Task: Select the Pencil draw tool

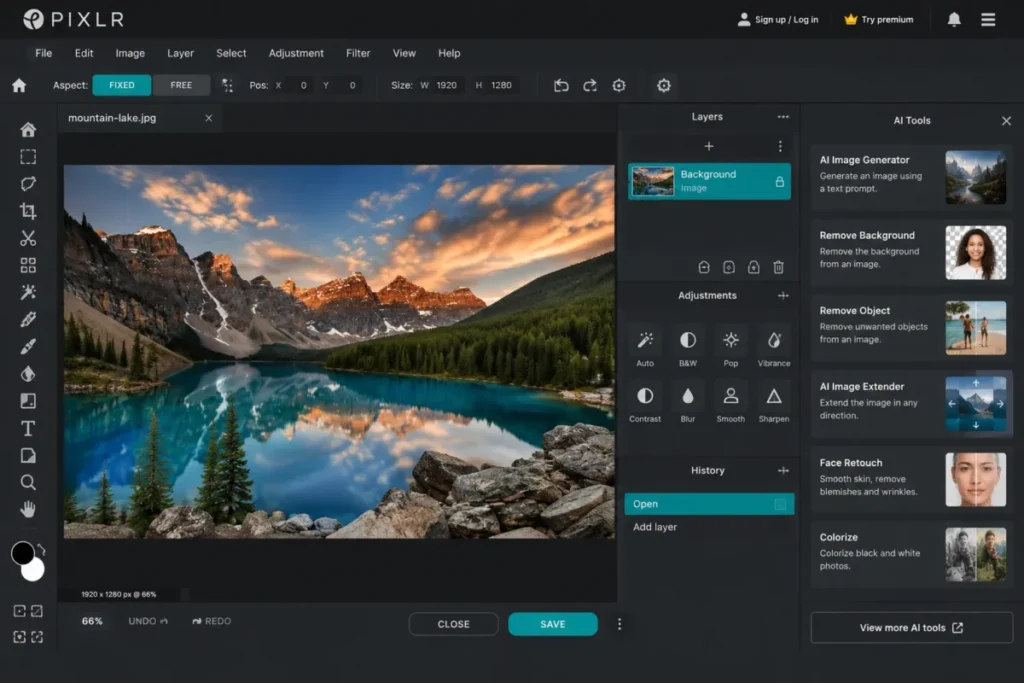Action: pos(28,319)
